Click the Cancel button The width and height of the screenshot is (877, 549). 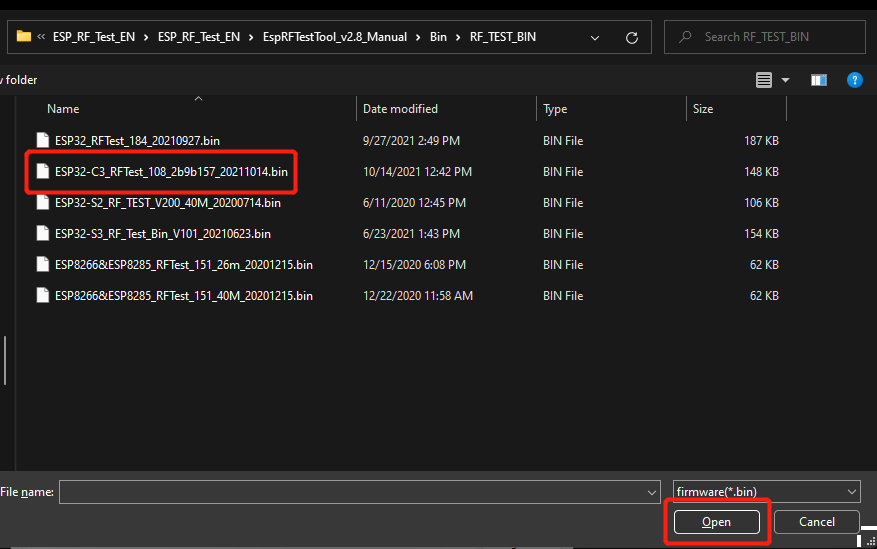[817, 522]
